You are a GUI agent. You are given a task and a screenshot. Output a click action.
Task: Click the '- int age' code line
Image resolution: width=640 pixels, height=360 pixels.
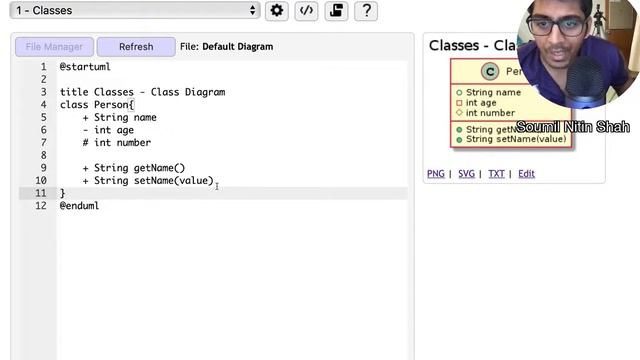108,130
